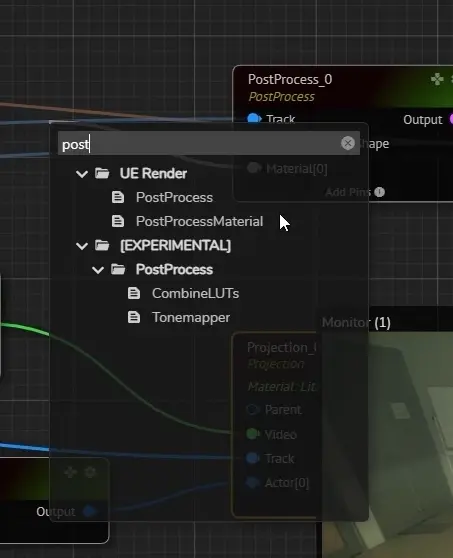
Task: Select the UE Render folder icon
Action: (102, 173)
